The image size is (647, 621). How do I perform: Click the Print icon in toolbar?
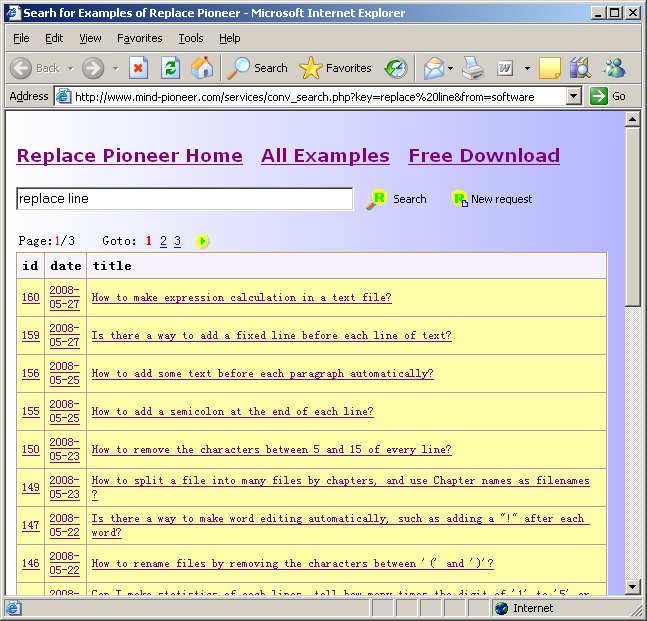click(473, 68)
